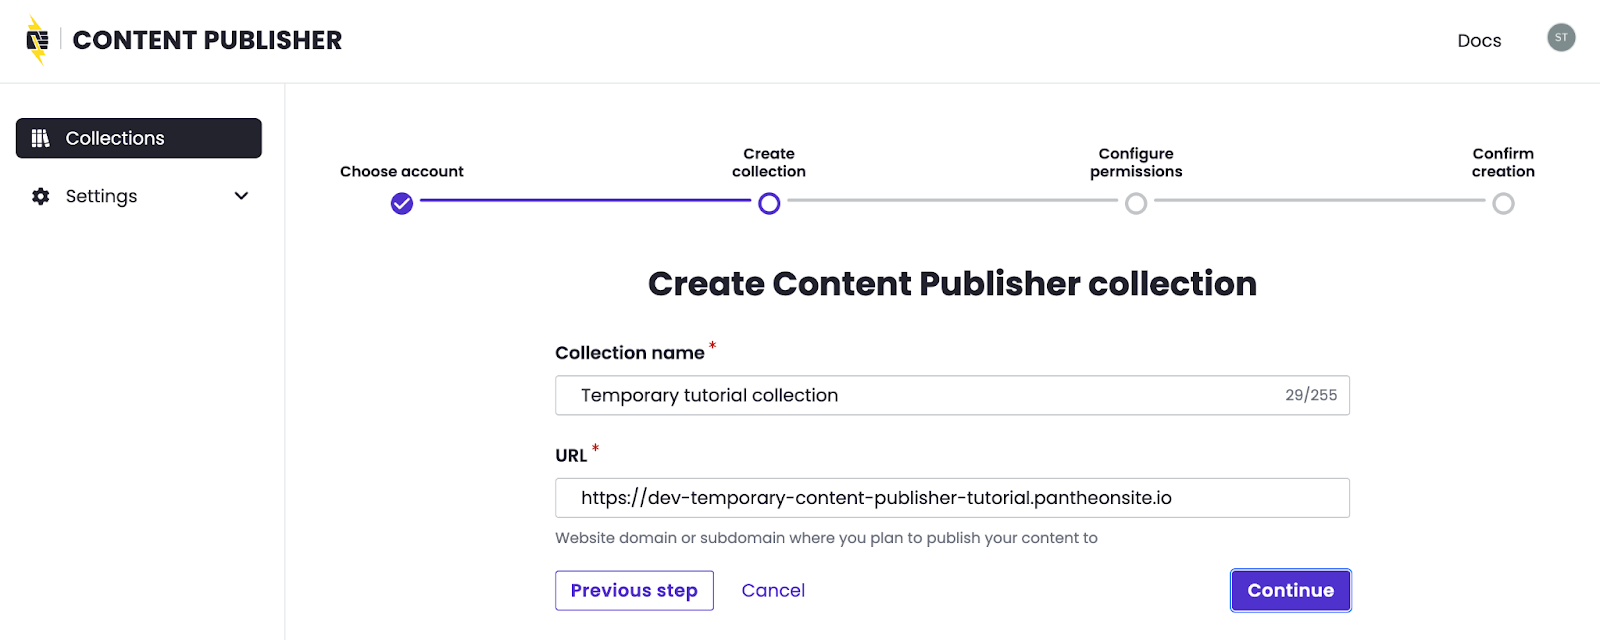
Task: Click the Configure permissions step circle
Action: (x=1136, y=204)
